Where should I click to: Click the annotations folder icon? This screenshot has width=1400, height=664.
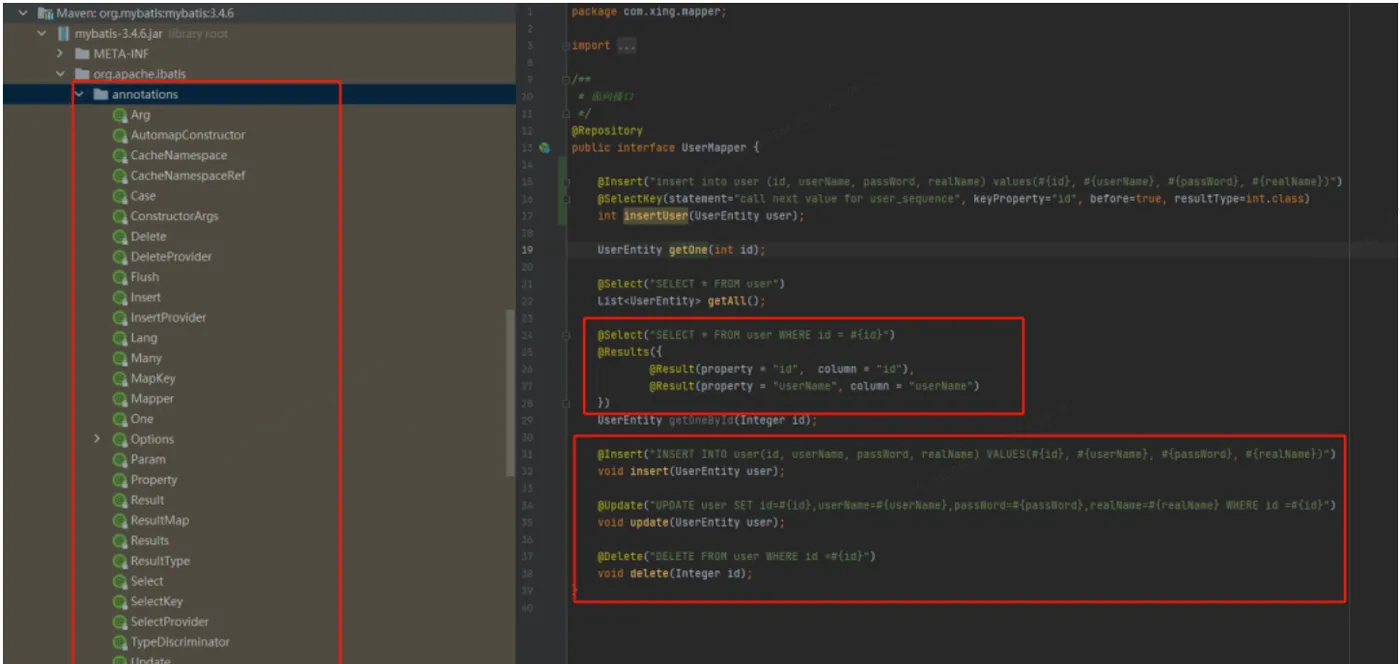pos(100,94)
